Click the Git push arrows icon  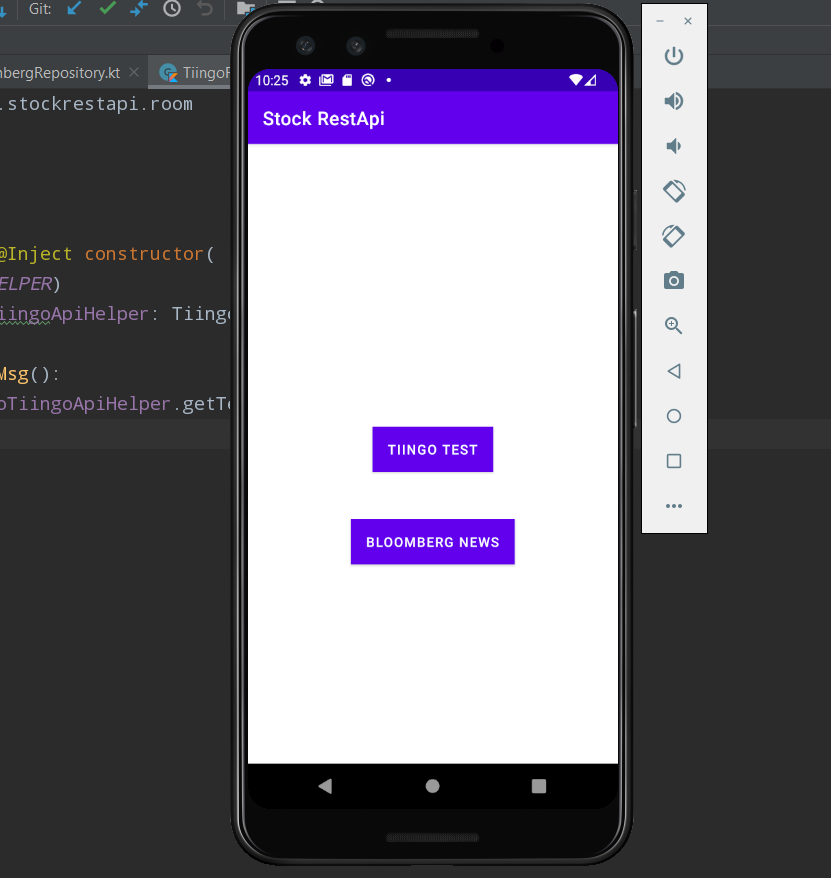pyautogui.click(x=139, y=8)
